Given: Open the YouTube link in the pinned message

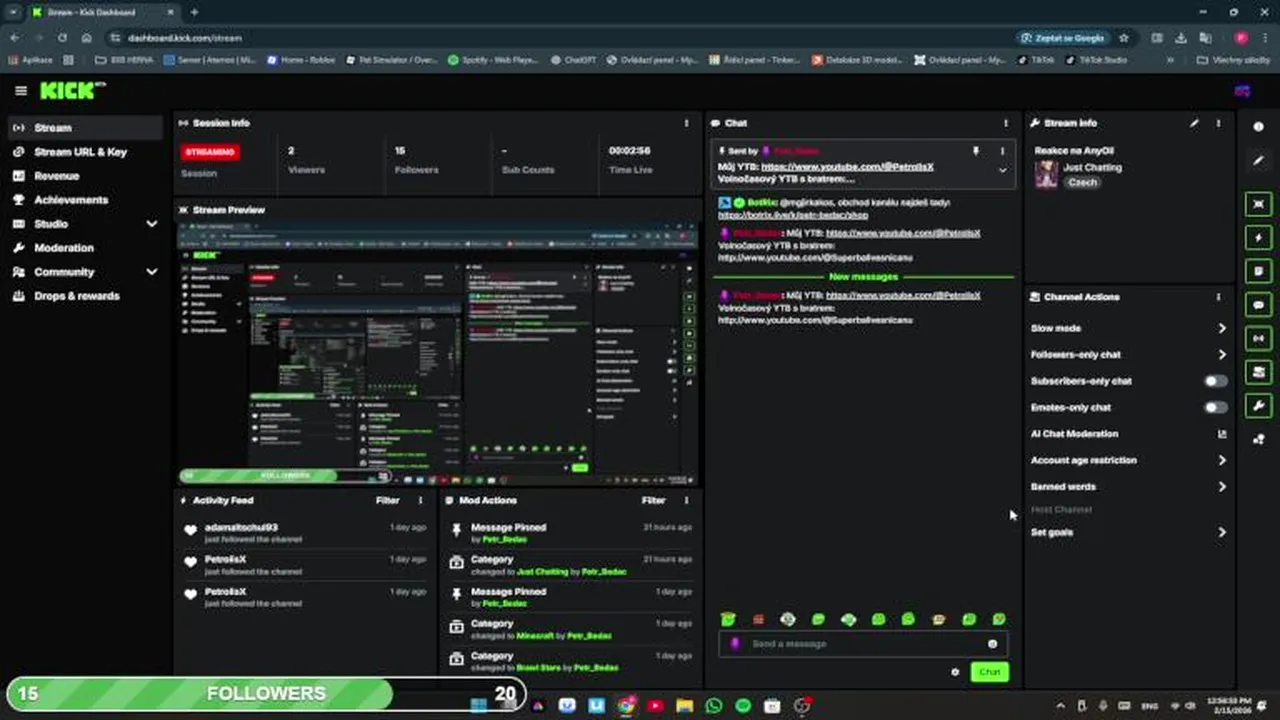Looking at the screenshot, I should [847, 167].
